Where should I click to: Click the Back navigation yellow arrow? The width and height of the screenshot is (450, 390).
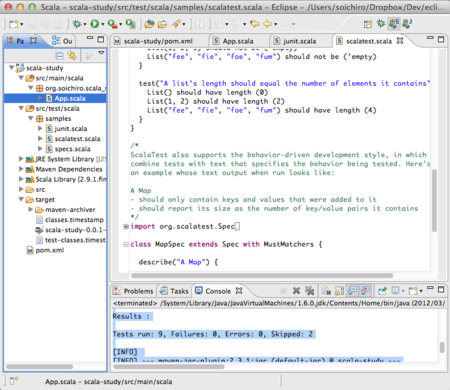(268, 24)
